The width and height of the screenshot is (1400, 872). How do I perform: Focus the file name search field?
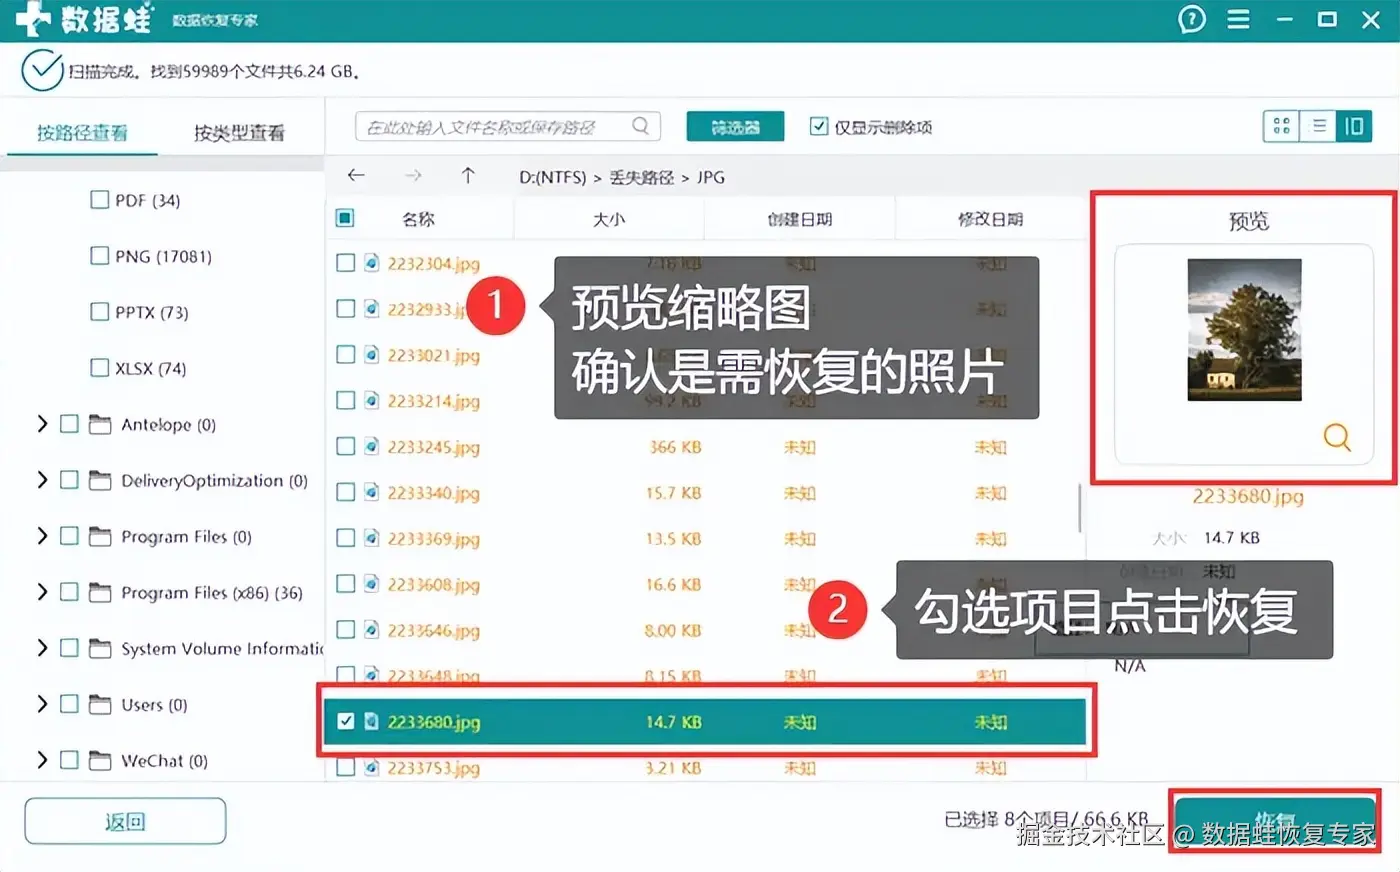(508, 127)
